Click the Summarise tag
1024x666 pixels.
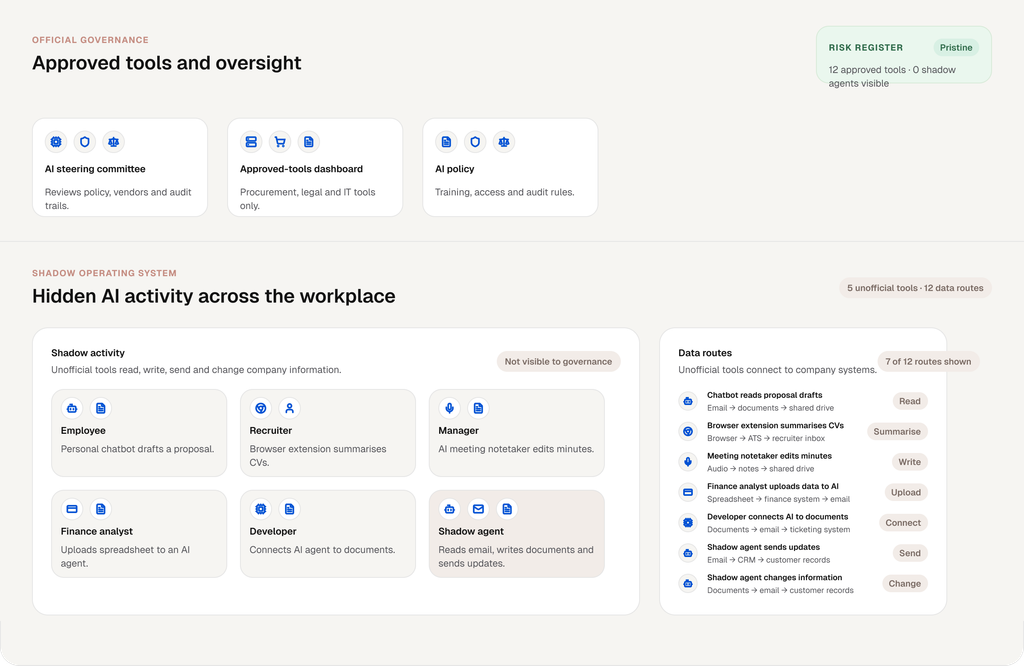(x=897, y=432)
